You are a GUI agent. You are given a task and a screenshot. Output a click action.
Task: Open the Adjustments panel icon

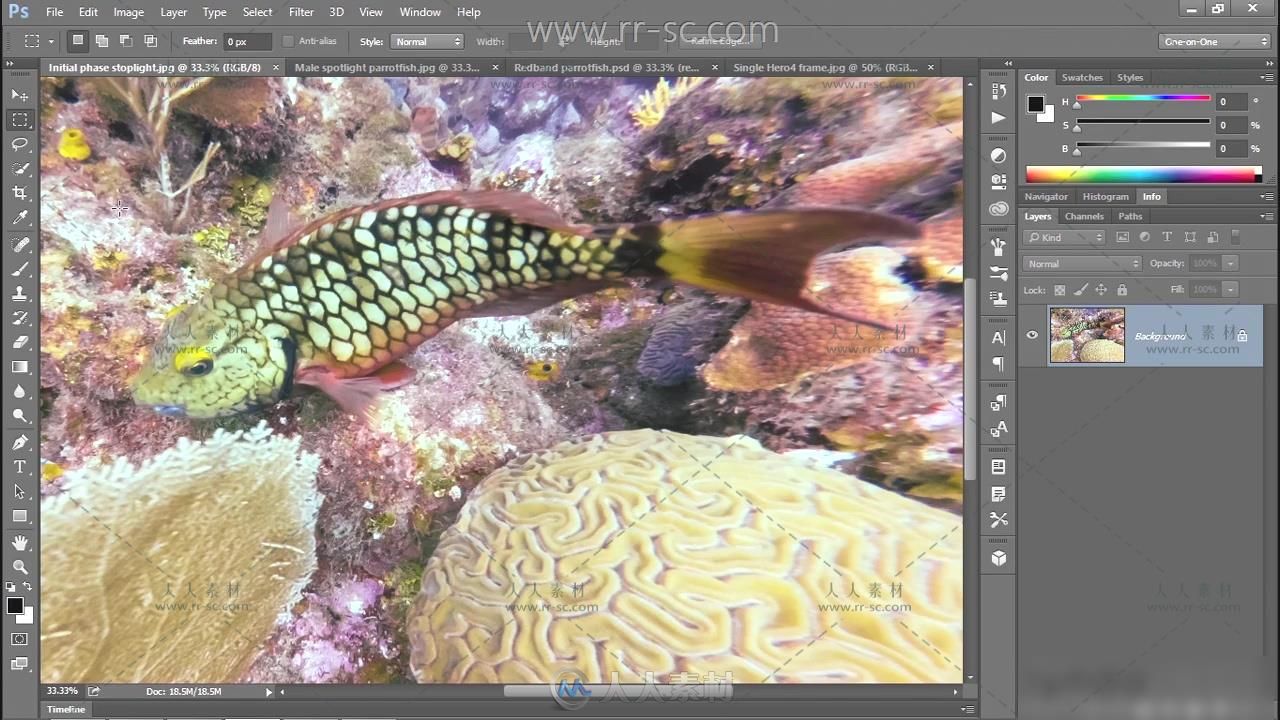tap(998, 156)
